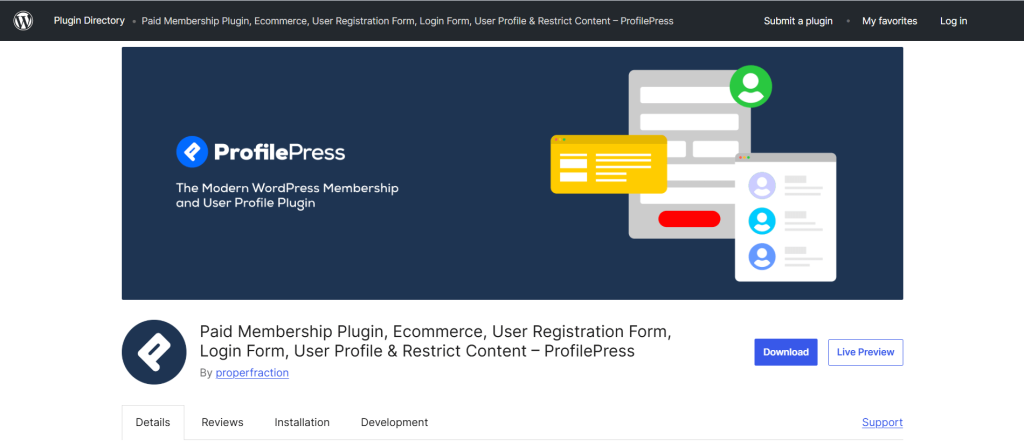Viewport: 1024px width, 446px height.
Task: Click the plugin title heading text
Action: (436, 341)
